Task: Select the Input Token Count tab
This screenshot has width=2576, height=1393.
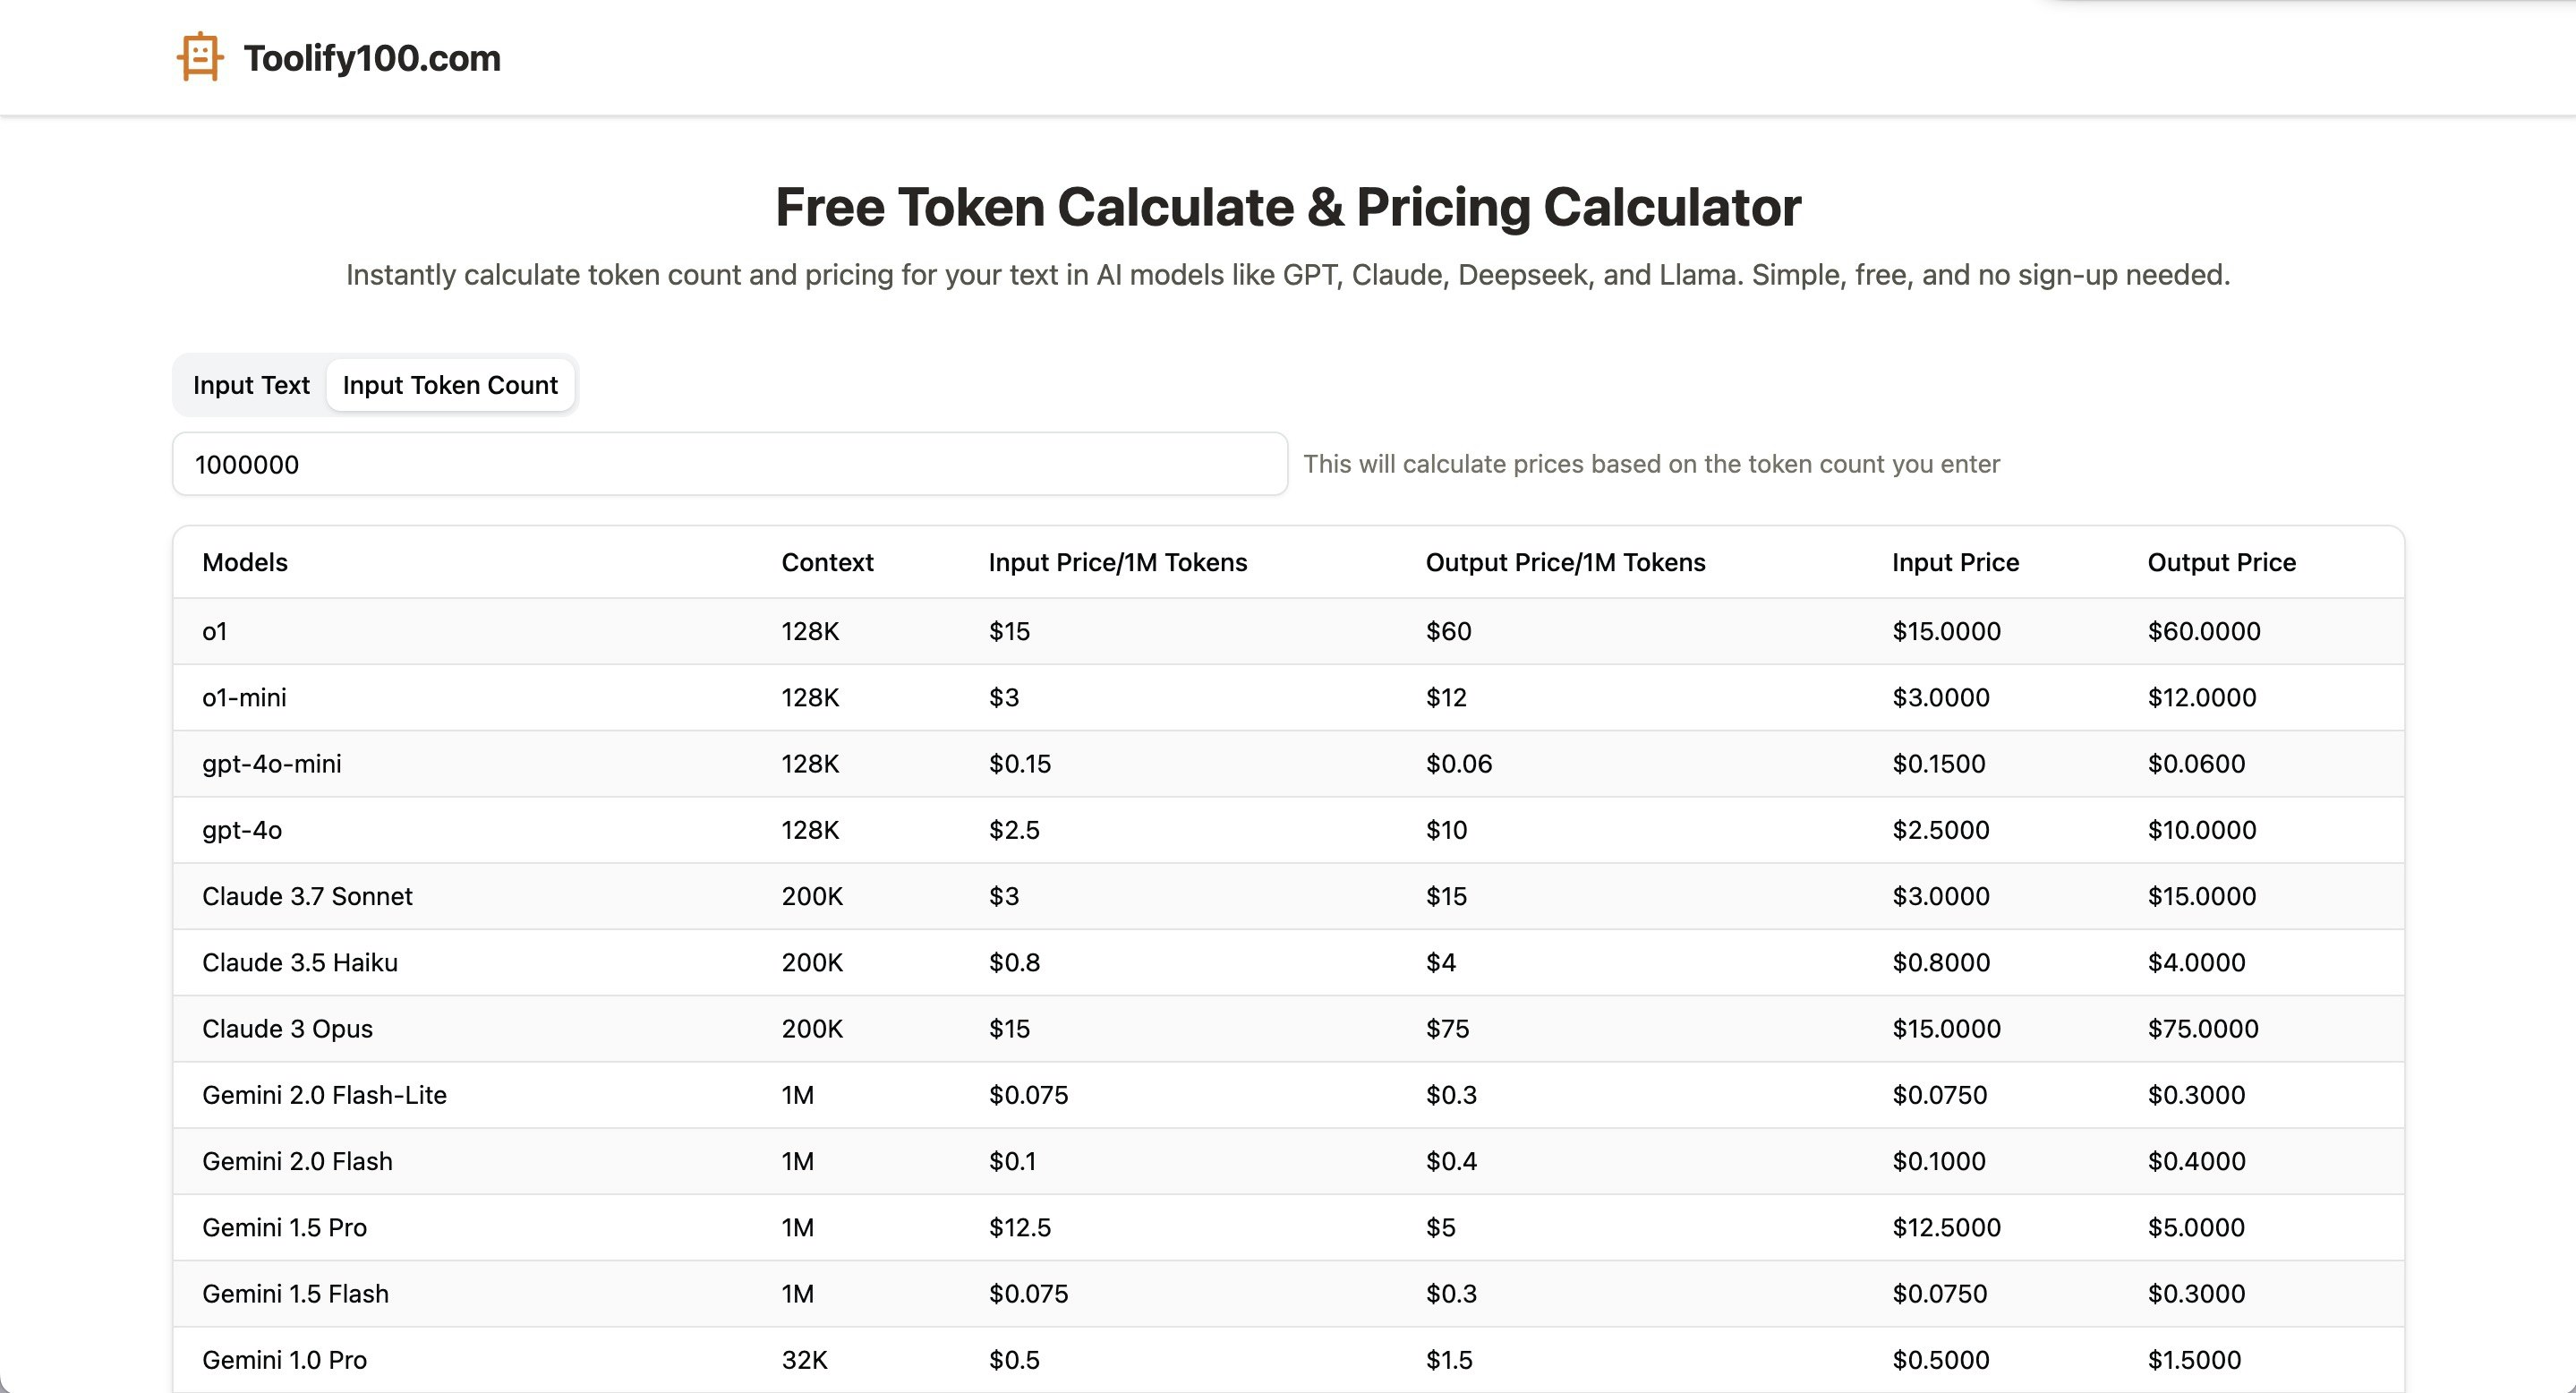Action: (x=450, y=385)
